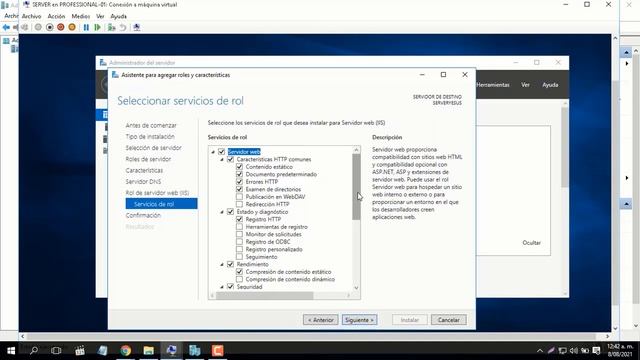Collapse the Seguridad node
The height and width of the screenshot is (360, 640).
[222, 287]
